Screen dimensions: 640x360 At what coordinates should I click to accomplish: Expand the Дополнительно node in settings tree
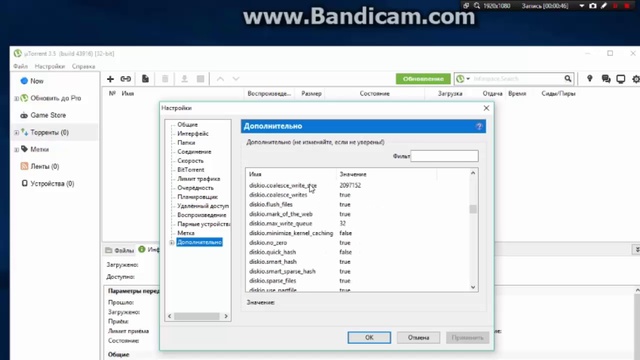coord(172,242)
